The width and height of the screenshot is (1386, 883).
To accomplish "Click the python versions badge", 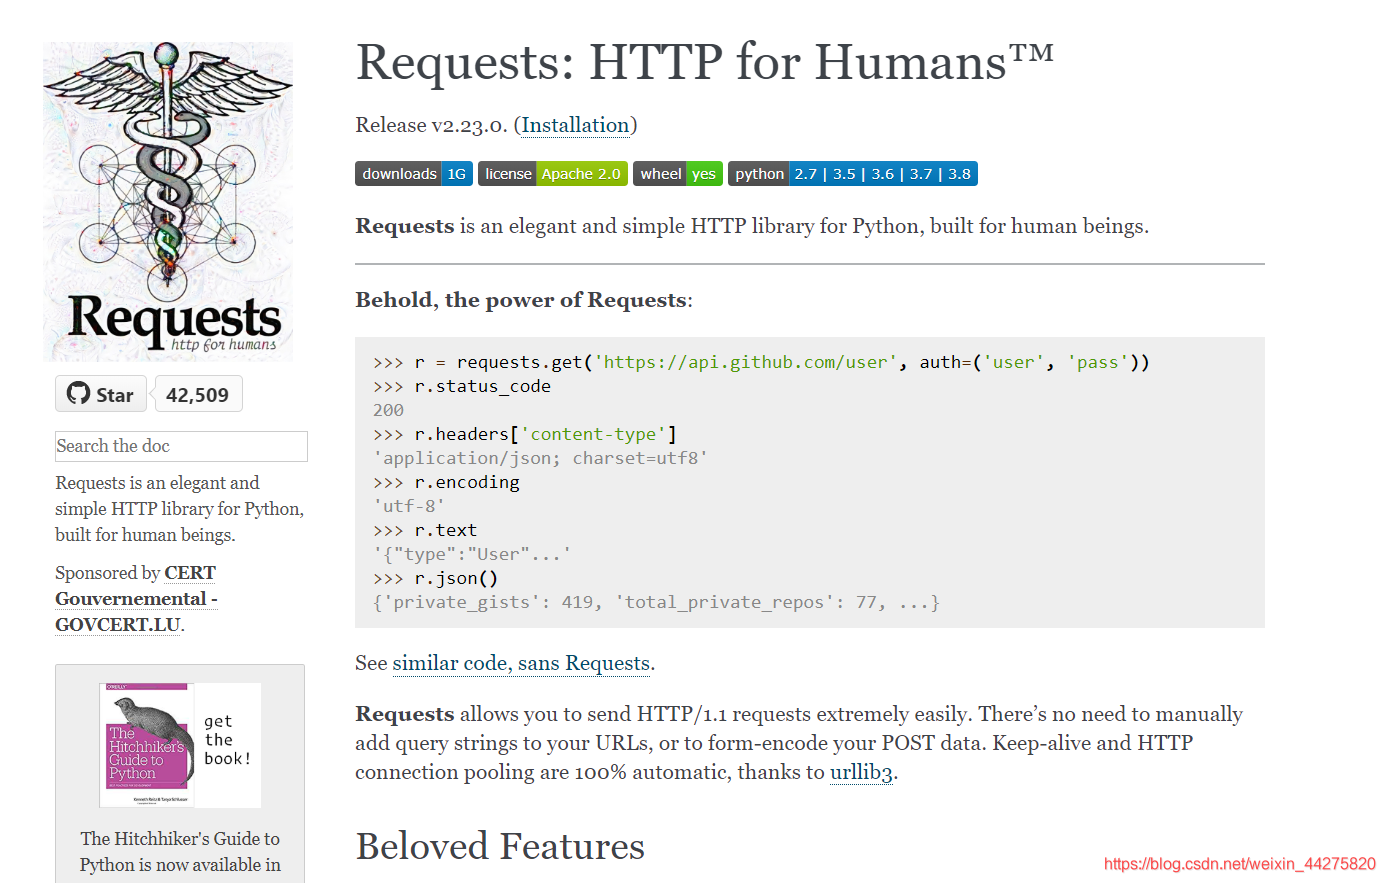I will click(x=853, y=174).
